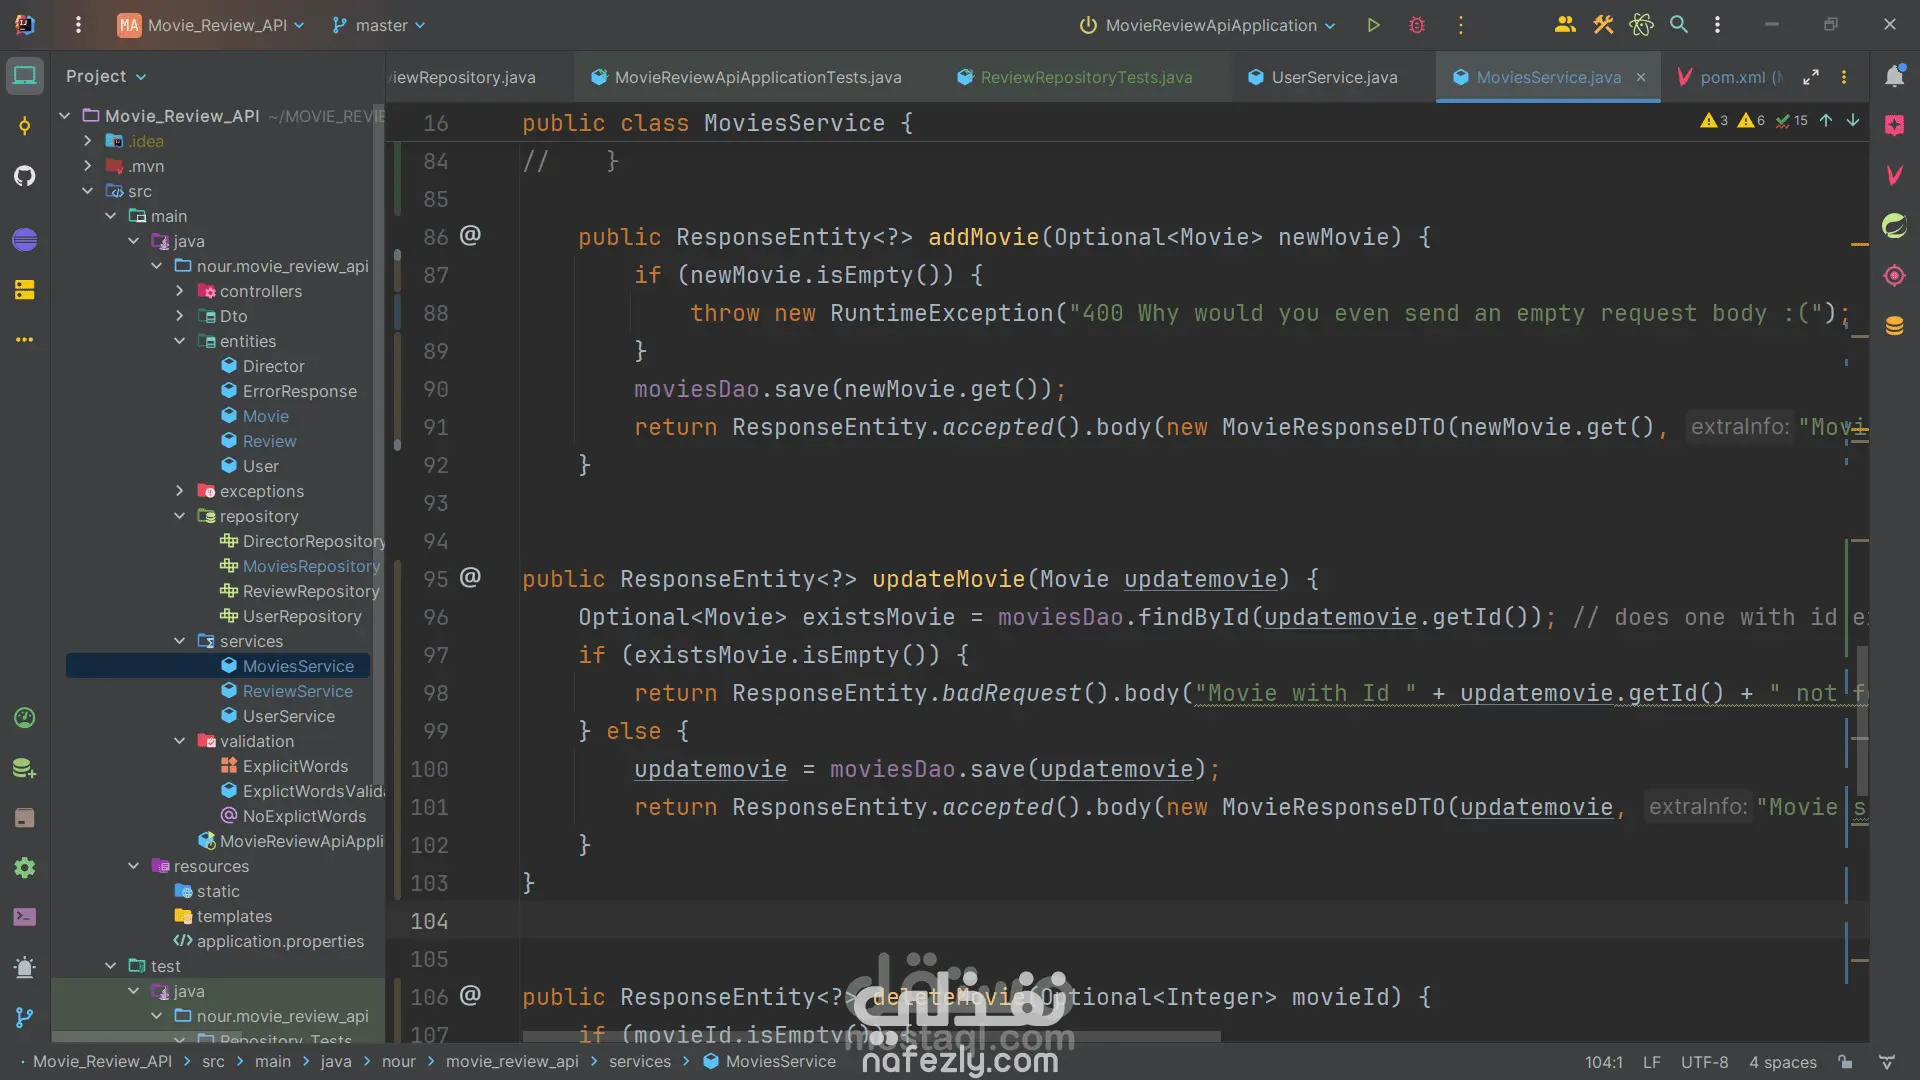The image size is (1920, 1080).
Task: Open the Database tool window
Action: 1894,326
